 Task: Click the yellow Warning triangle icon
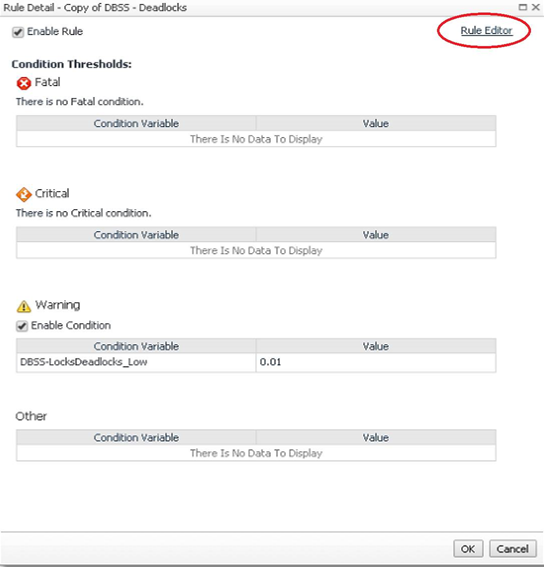pyautogui.click(x=24, y=306)
